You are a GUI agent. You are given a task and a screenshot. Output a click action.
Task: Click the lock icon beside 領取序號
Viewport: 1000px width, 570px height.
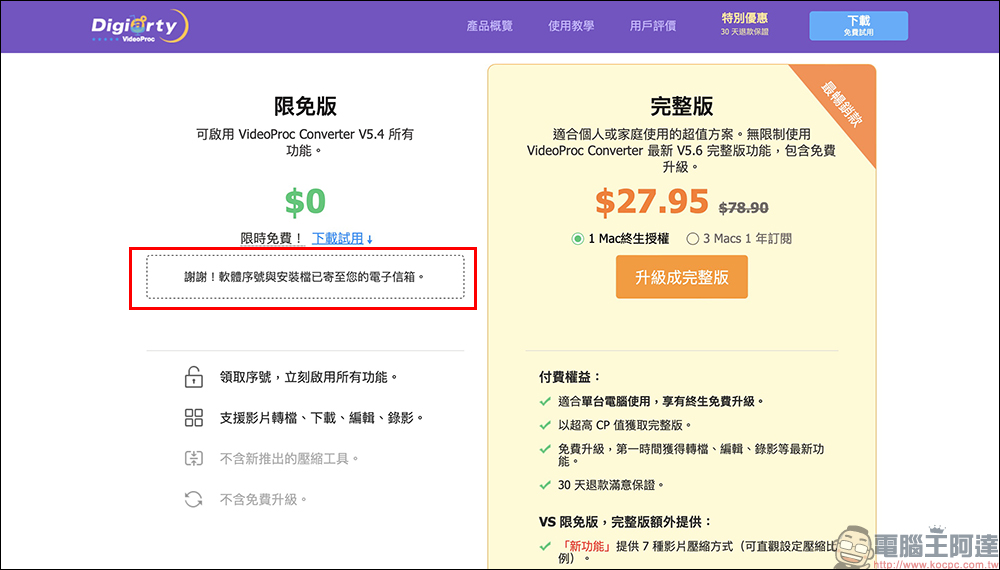point(193,377)
